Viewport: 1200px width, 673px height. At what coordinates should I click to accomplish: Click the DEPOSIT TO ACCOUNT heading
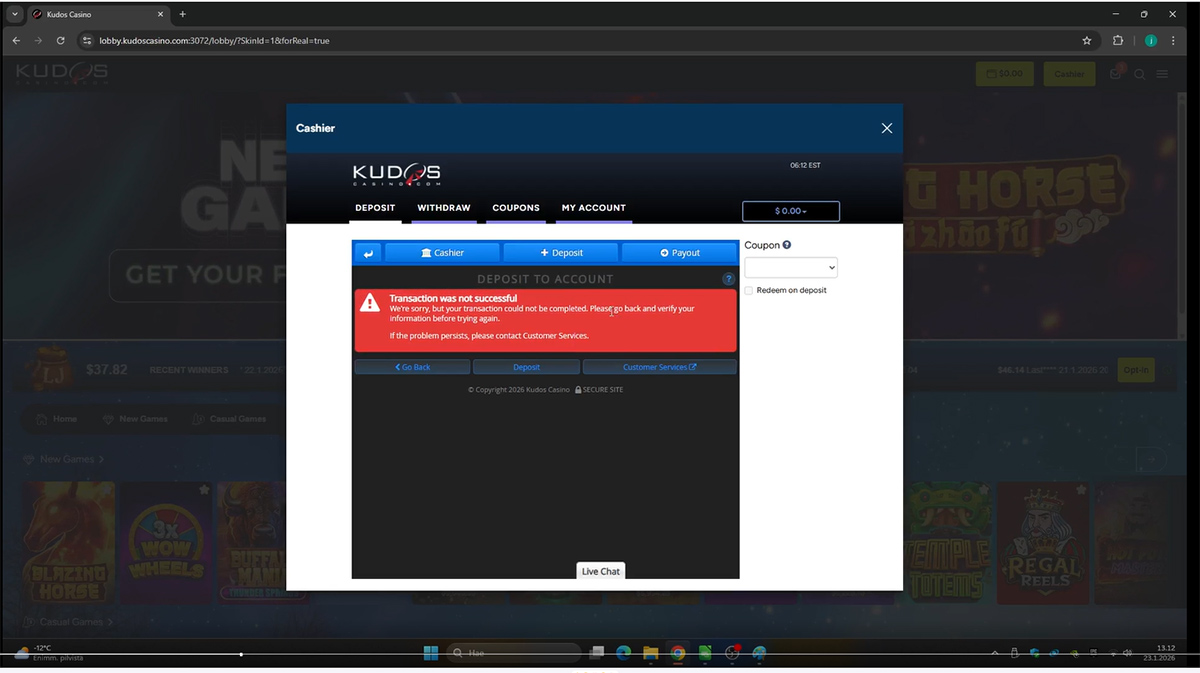pos(545,279)
